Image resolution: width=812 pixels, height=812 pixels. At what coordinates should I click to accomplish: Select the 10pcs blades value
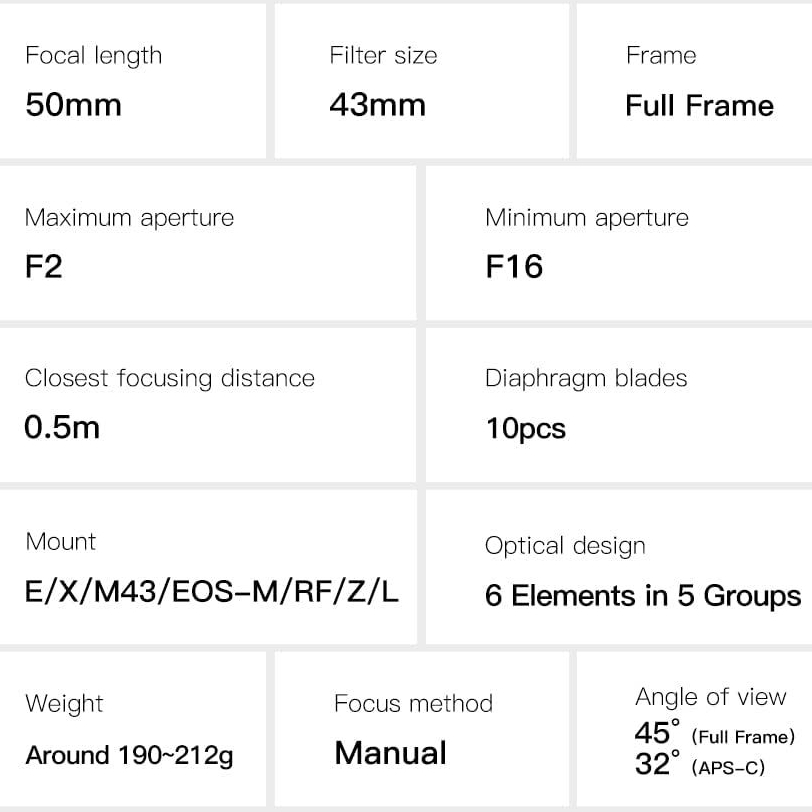click(x=526, y=429)
